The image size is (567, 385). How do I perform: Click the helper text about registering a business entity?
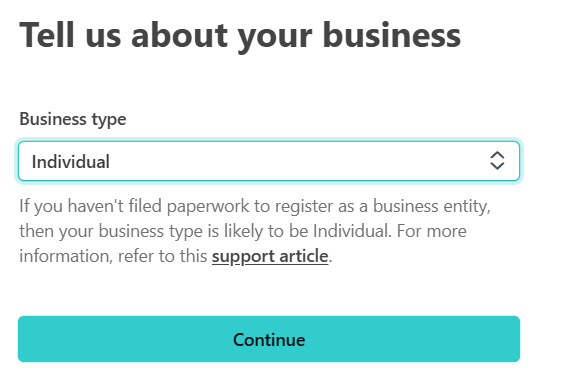click(255, 231)
